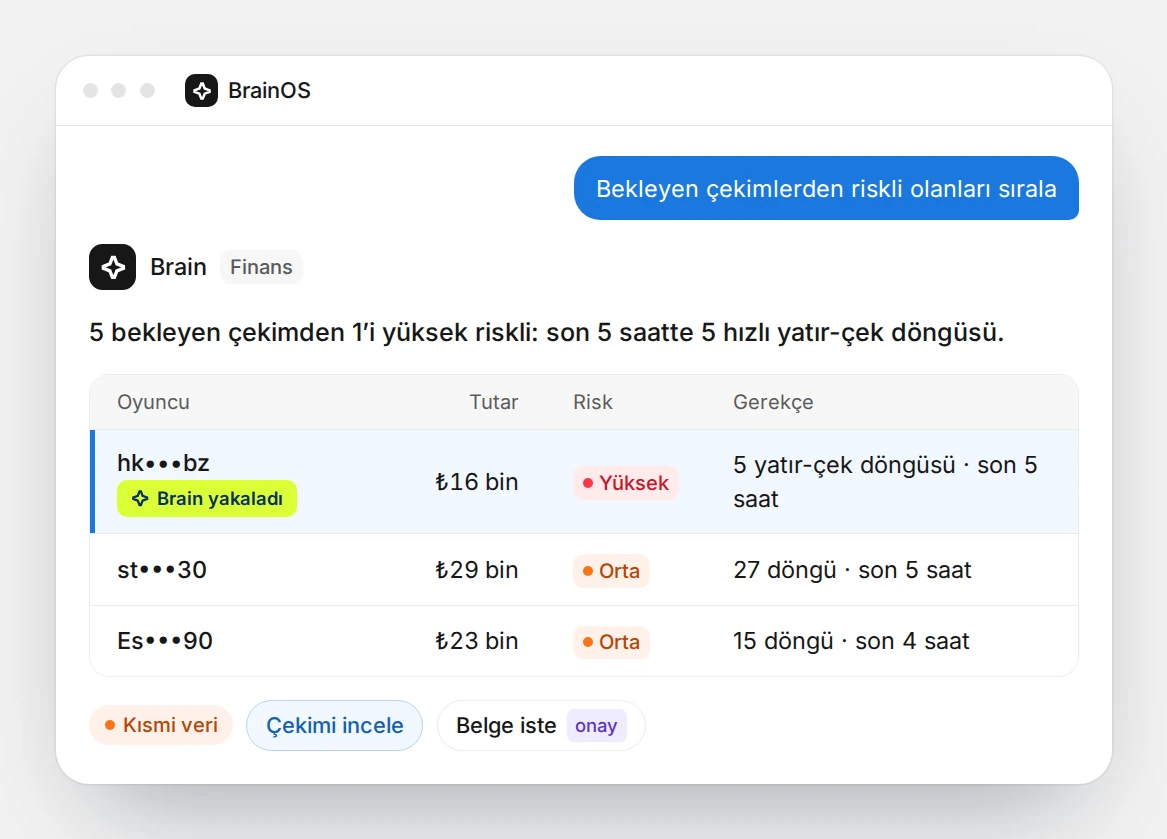This screenshot has height=839, width=1167.
Task: Click the Kısmi veri status chip
Action: (x=161, y=725)
